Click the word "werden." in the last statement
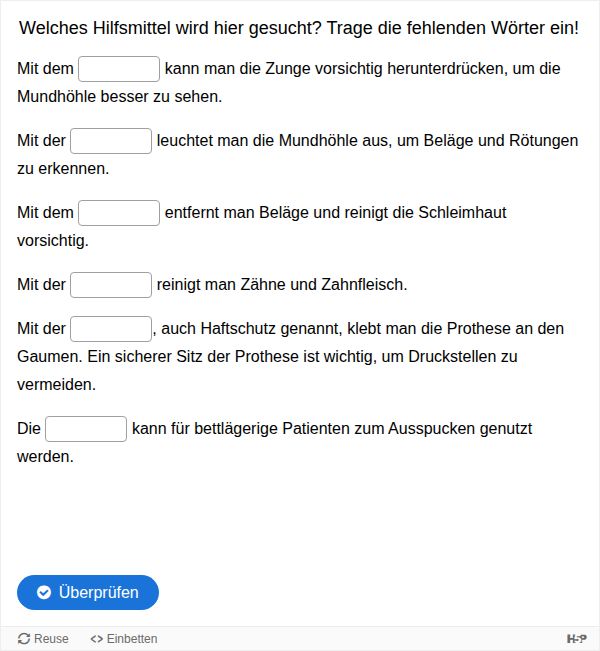 coord(45,457)
